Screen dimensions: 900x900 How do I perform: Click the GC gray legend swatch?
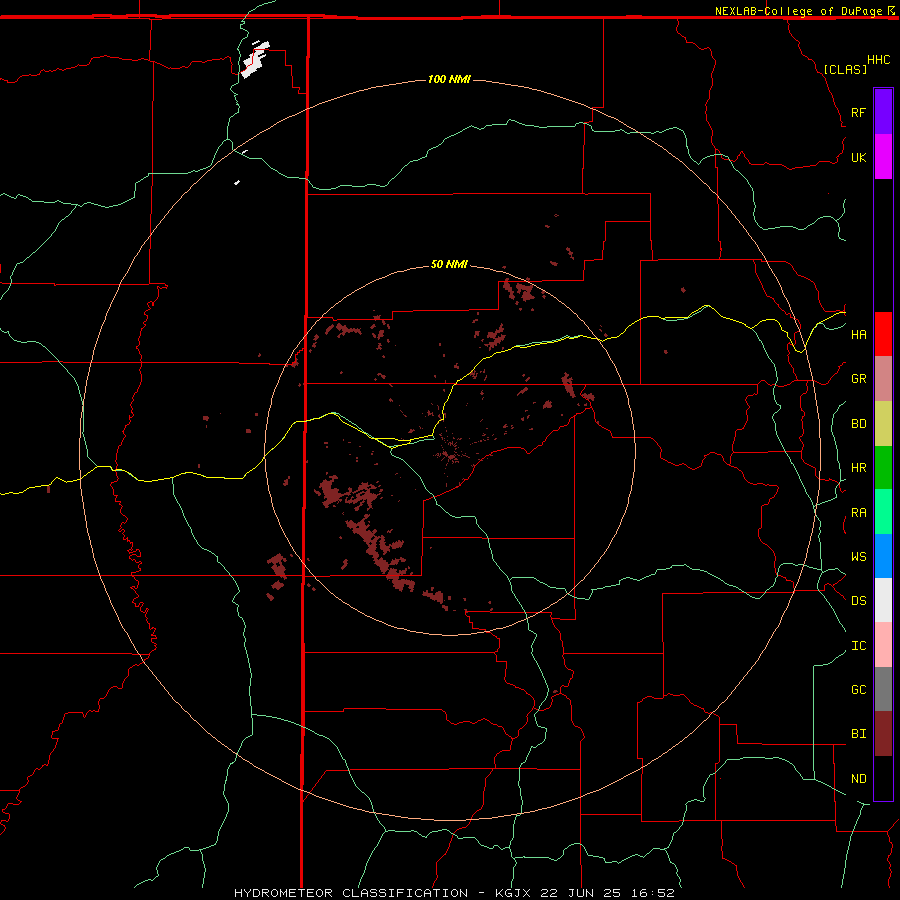coord(883,689)
